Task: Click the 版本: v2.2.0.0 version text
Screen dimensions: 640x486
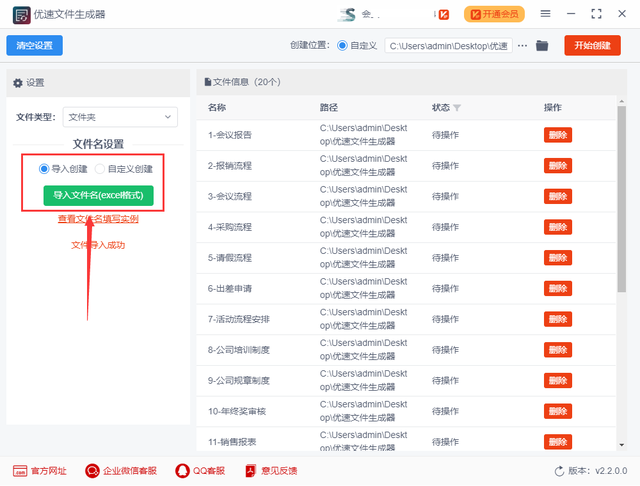Action: pos(598,471)
